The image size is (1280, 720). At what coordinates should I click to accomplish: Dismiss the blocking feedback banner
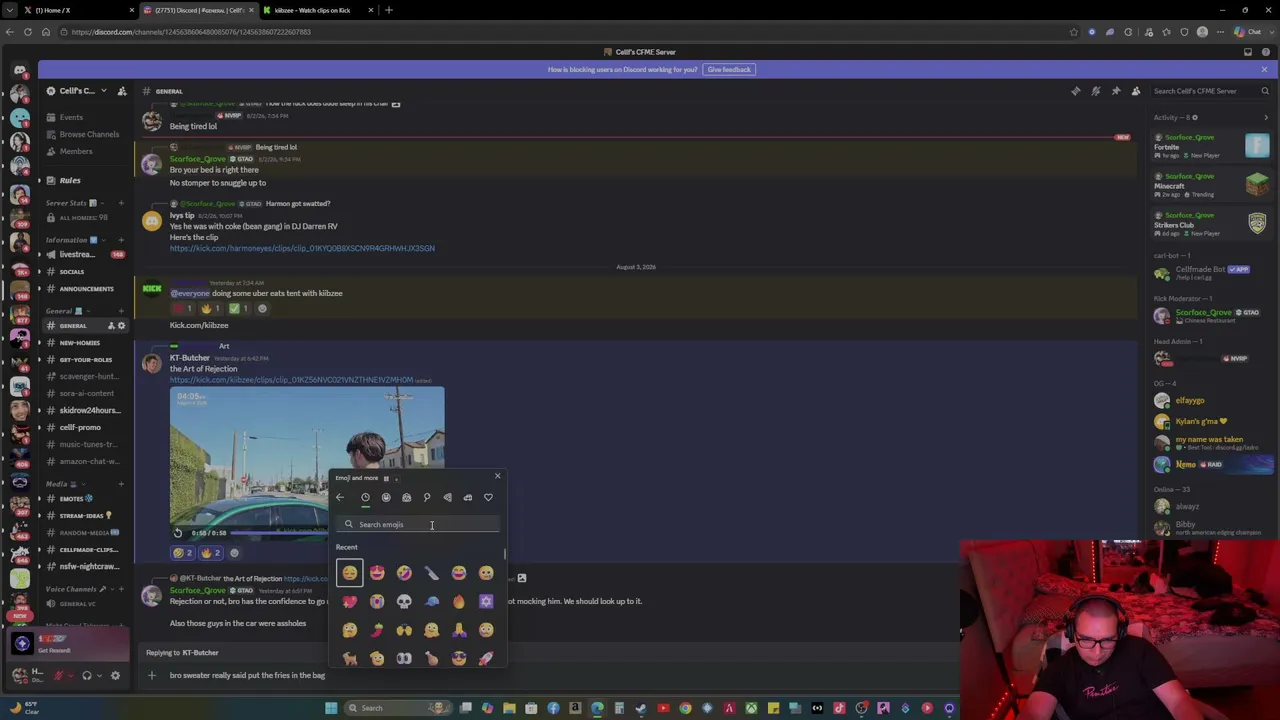1264,69
